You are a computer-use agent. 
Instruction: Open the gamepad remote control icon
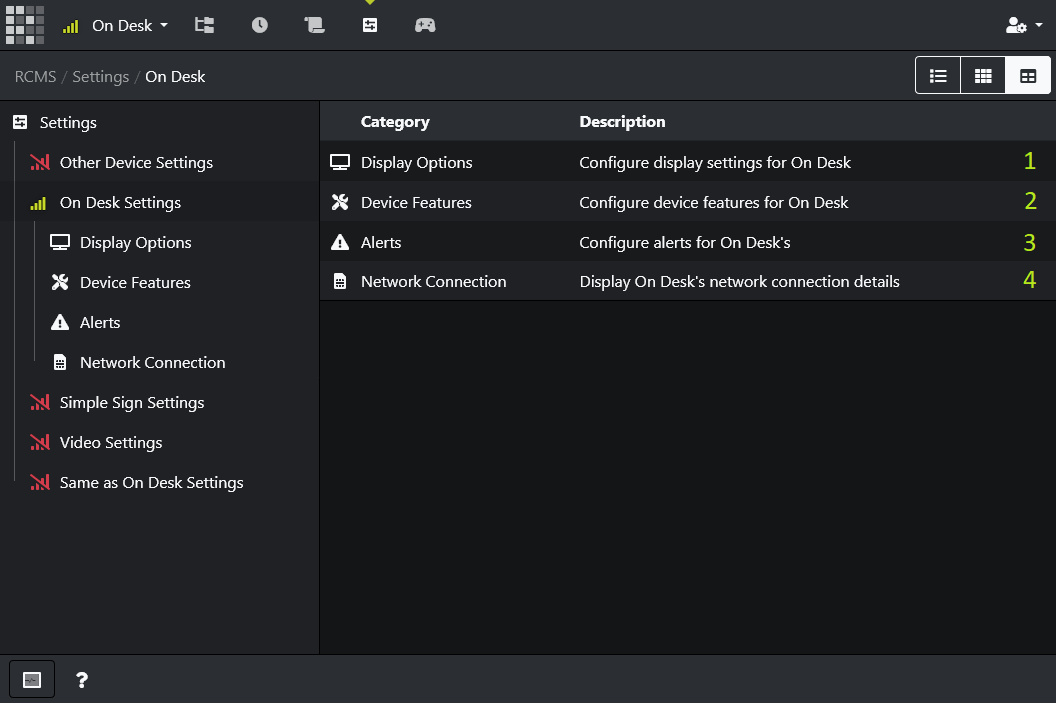(x=425, y=26)
